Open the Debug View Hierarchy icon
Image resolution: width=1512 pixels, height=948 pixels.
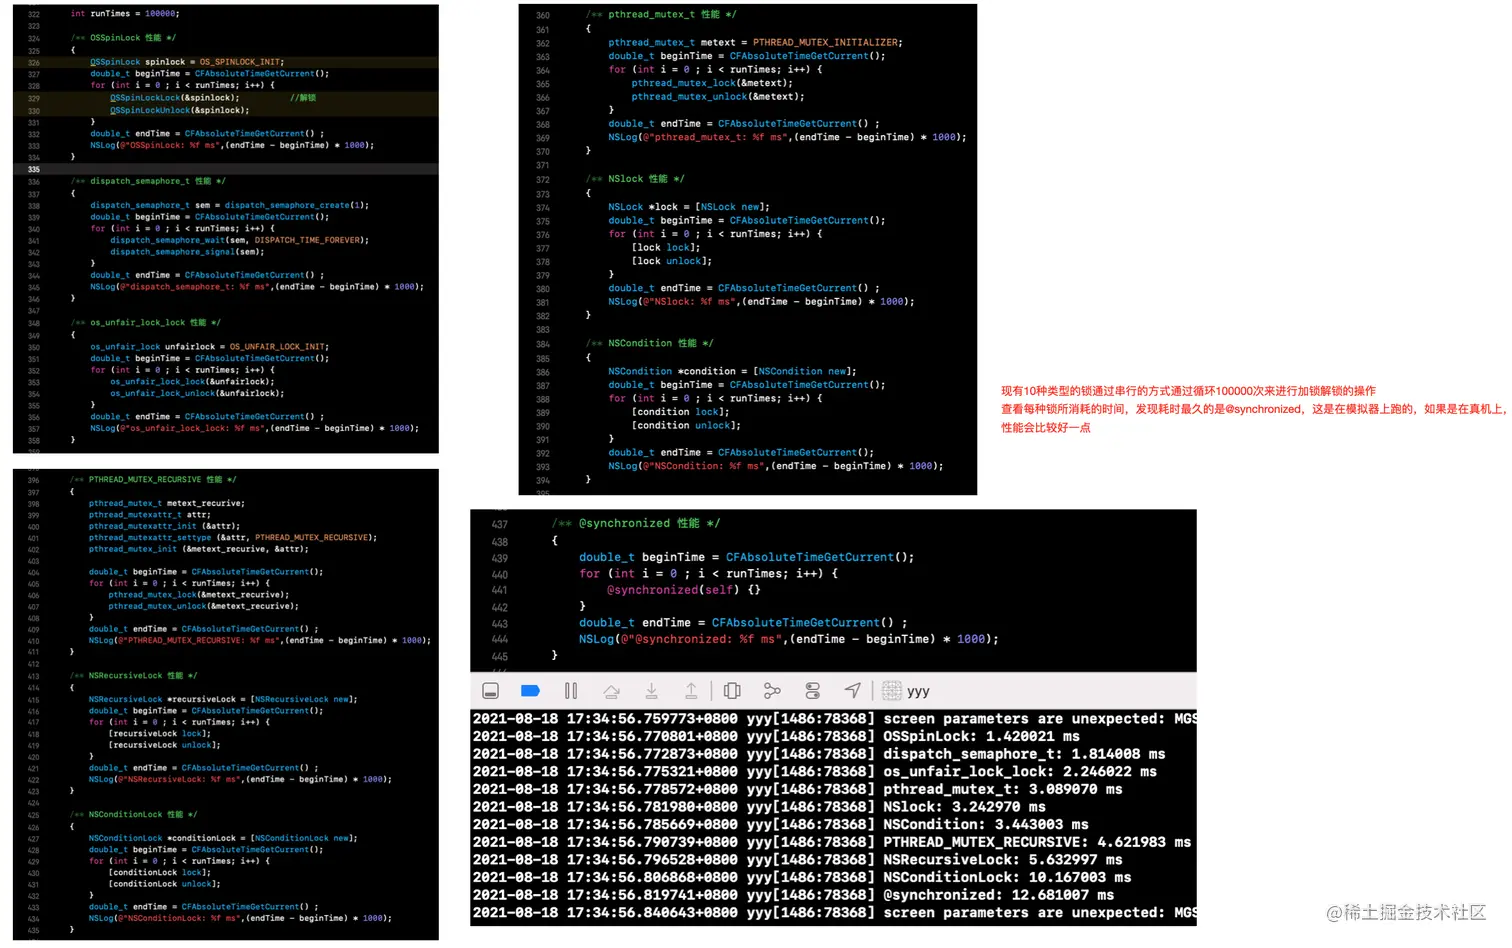tap(732, 691)
